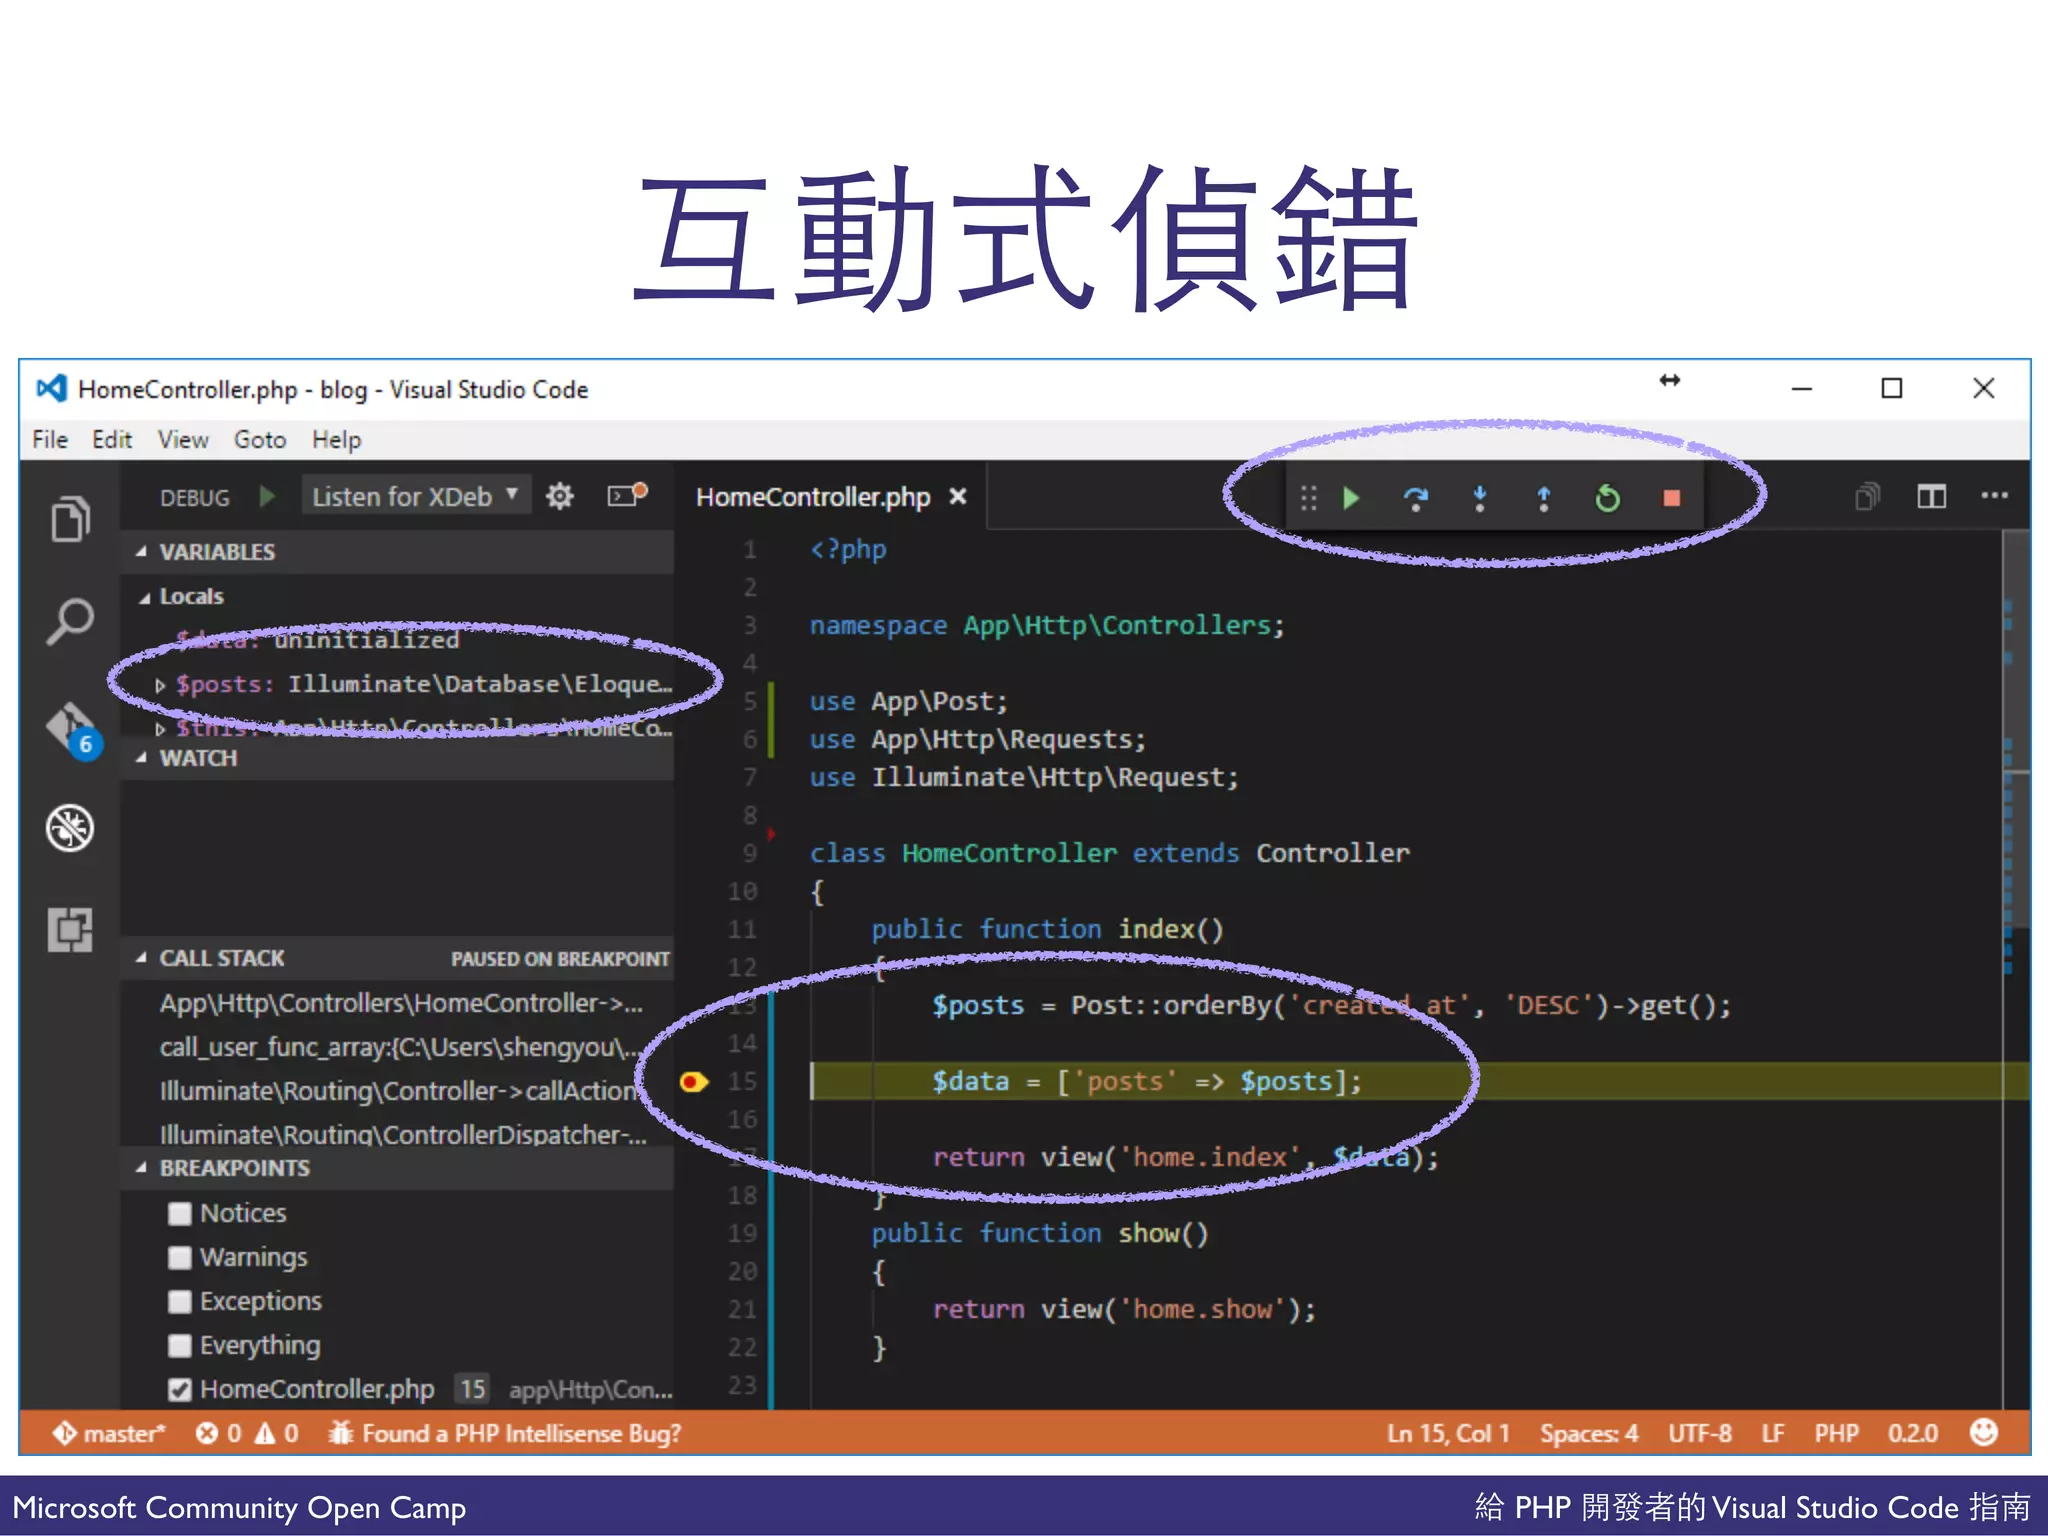Stop debugging red square button
The width and height of the screenshot is (2048, 1536).
[1672, 498]
